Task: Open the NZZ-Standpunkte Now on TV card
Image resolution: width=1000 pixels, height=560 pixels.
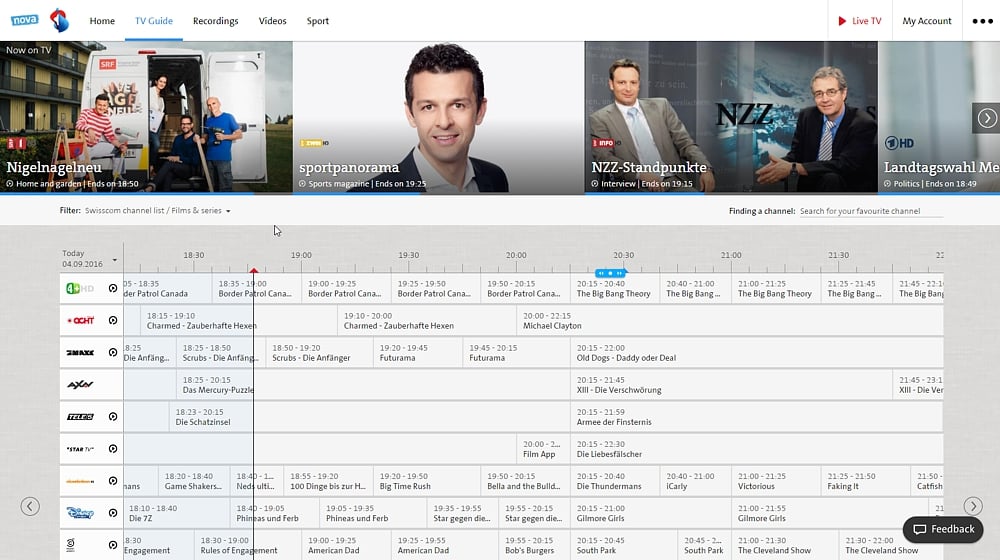Action: 731,117
